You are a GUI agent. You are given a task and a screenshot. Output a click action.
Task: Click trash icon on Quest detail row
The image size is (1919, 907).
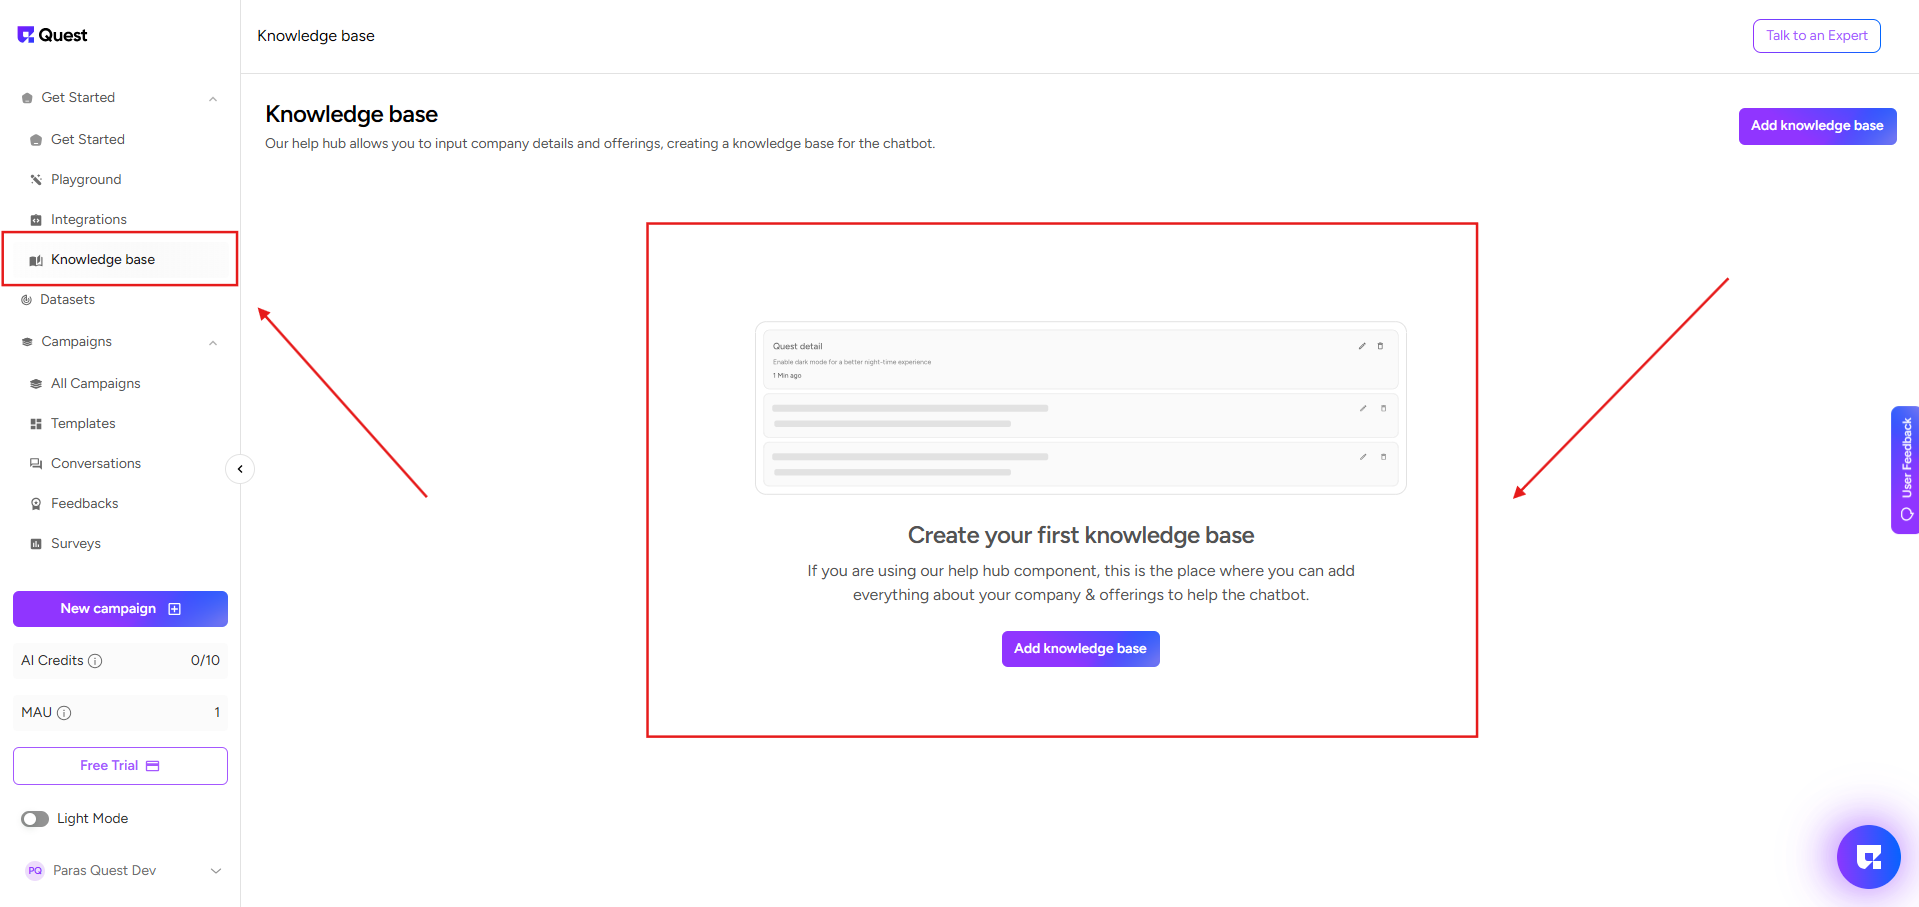[x=1380, y=346]
